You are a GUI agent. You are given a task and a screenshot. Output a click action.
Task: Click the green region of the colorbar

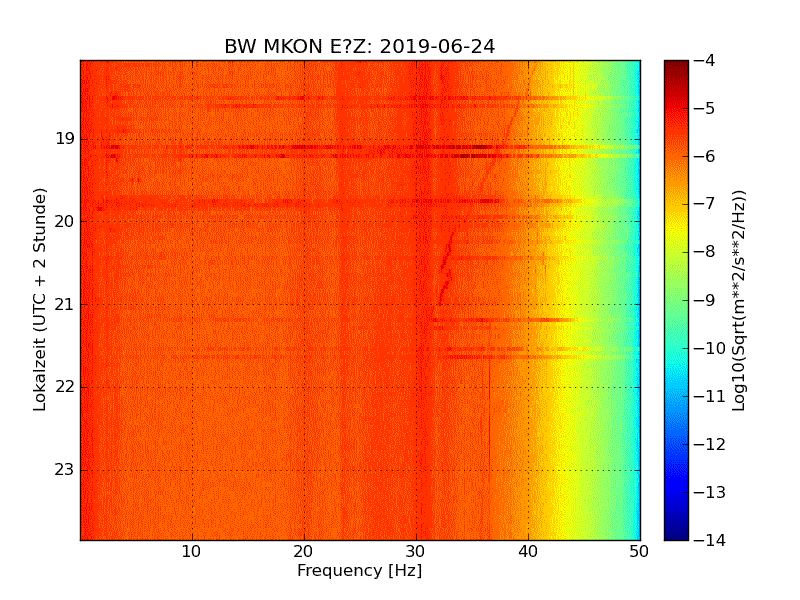click(677, 301)
